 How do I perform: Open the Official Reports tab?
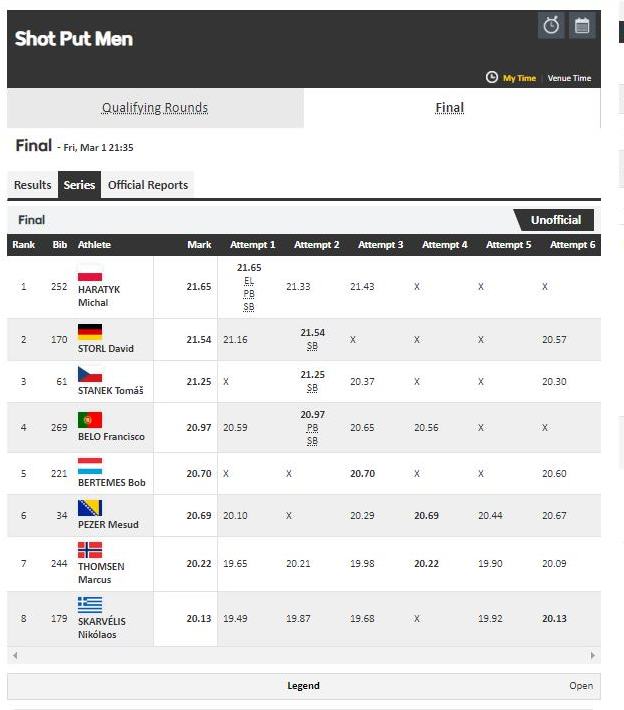(x=147, y=185)
